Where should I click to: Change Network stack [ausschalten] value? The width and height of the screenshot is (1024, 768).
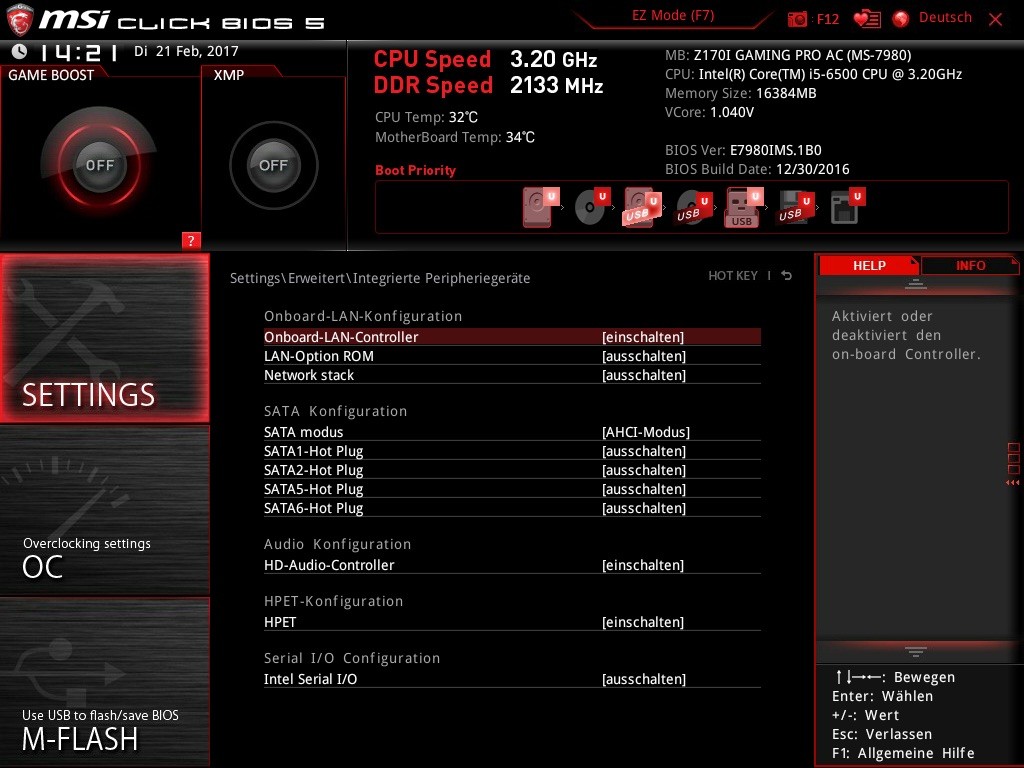644,375
